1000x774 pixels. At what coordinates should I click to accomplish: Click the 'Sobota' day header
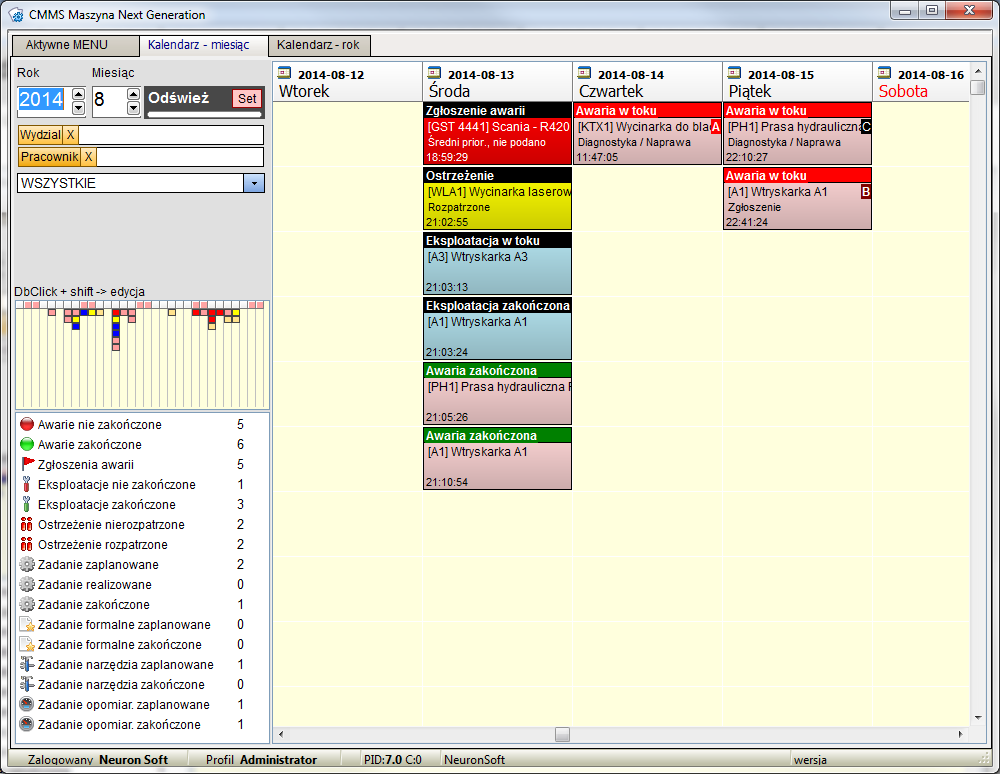[903, 91]
